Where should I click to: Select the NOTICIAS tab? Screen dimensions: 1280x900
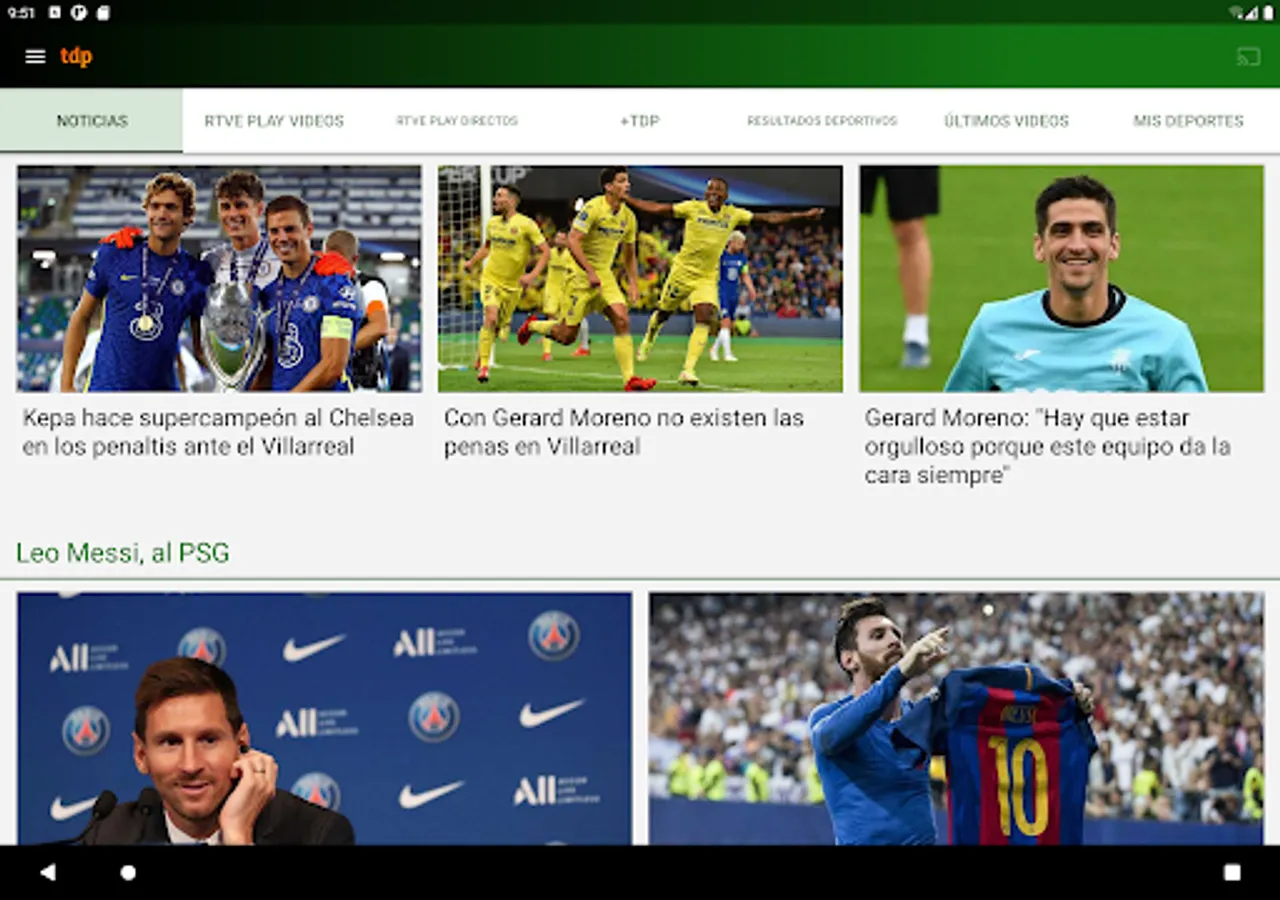tap(91, 120)
